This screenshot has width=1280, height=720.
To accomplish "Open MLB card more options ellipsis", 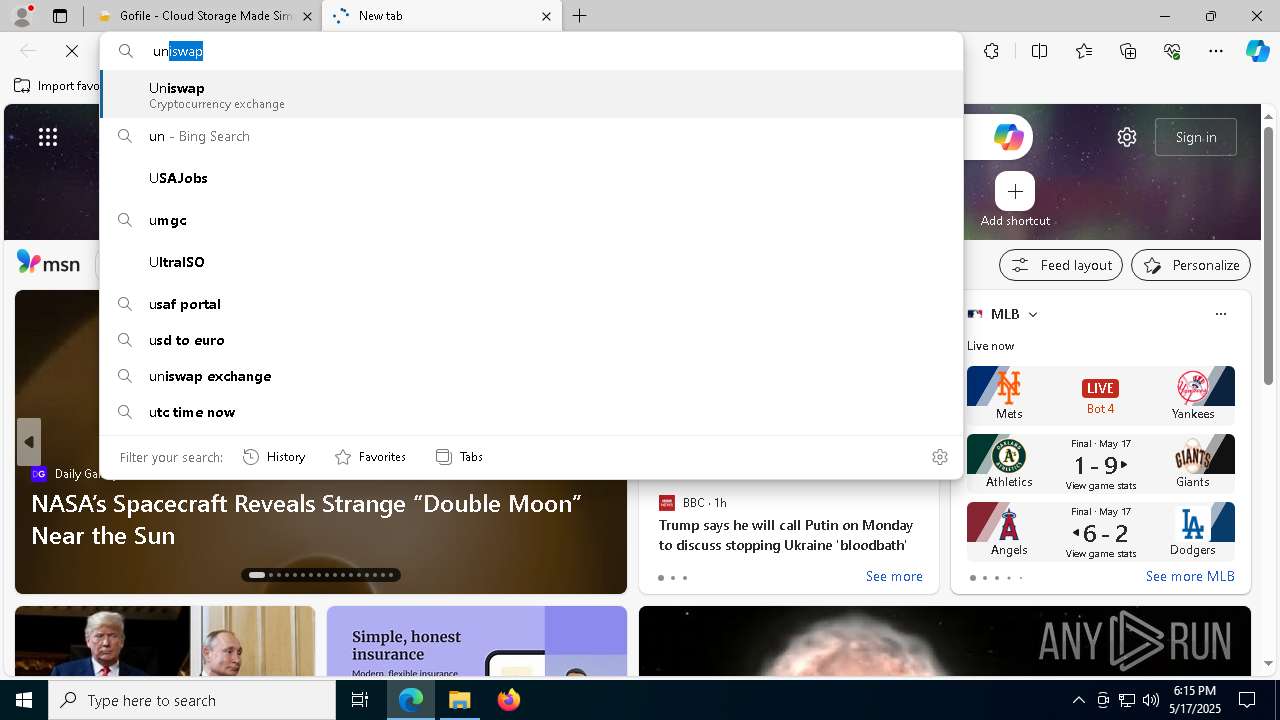I will pos(1220,314).
